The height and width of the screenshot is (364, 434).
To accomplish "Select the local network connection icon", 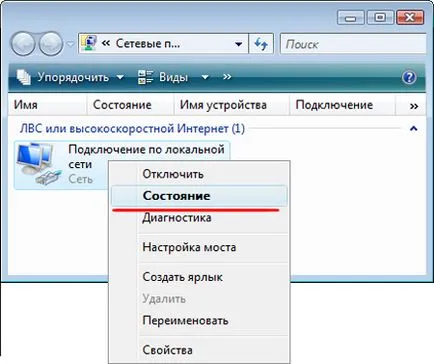I will (x=39, y=163).
